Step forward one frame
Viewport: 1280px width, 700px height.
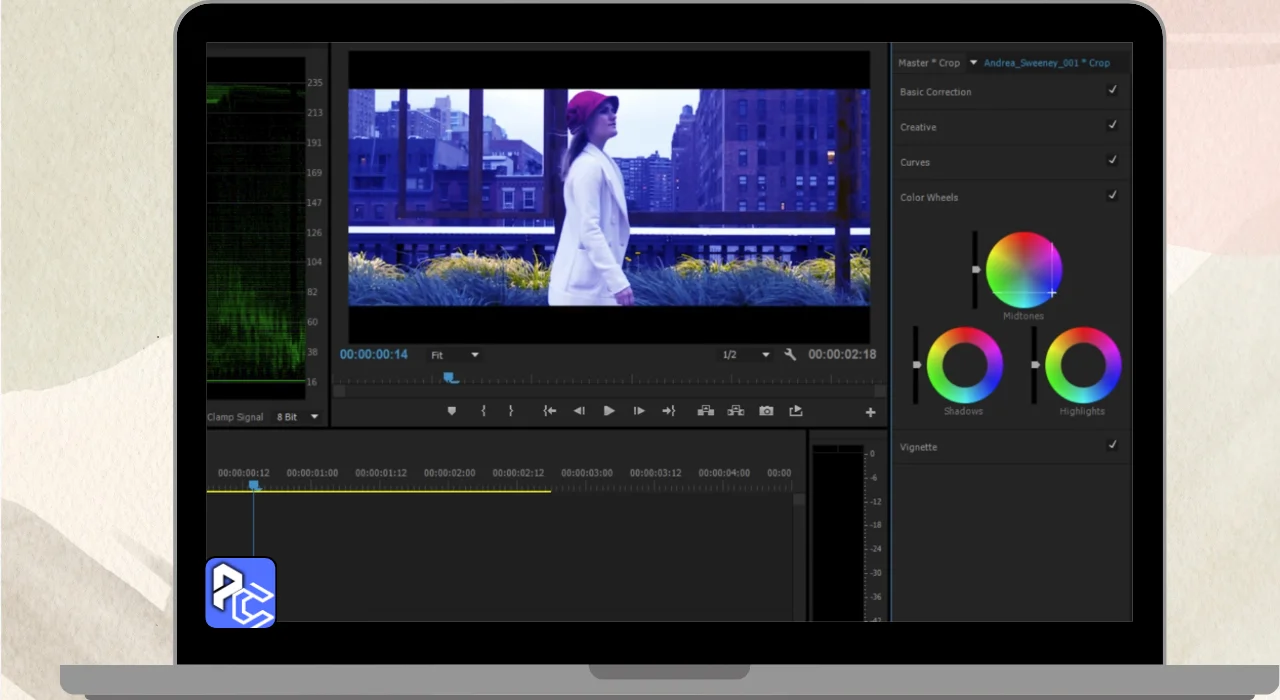click(x=639, y=411)
